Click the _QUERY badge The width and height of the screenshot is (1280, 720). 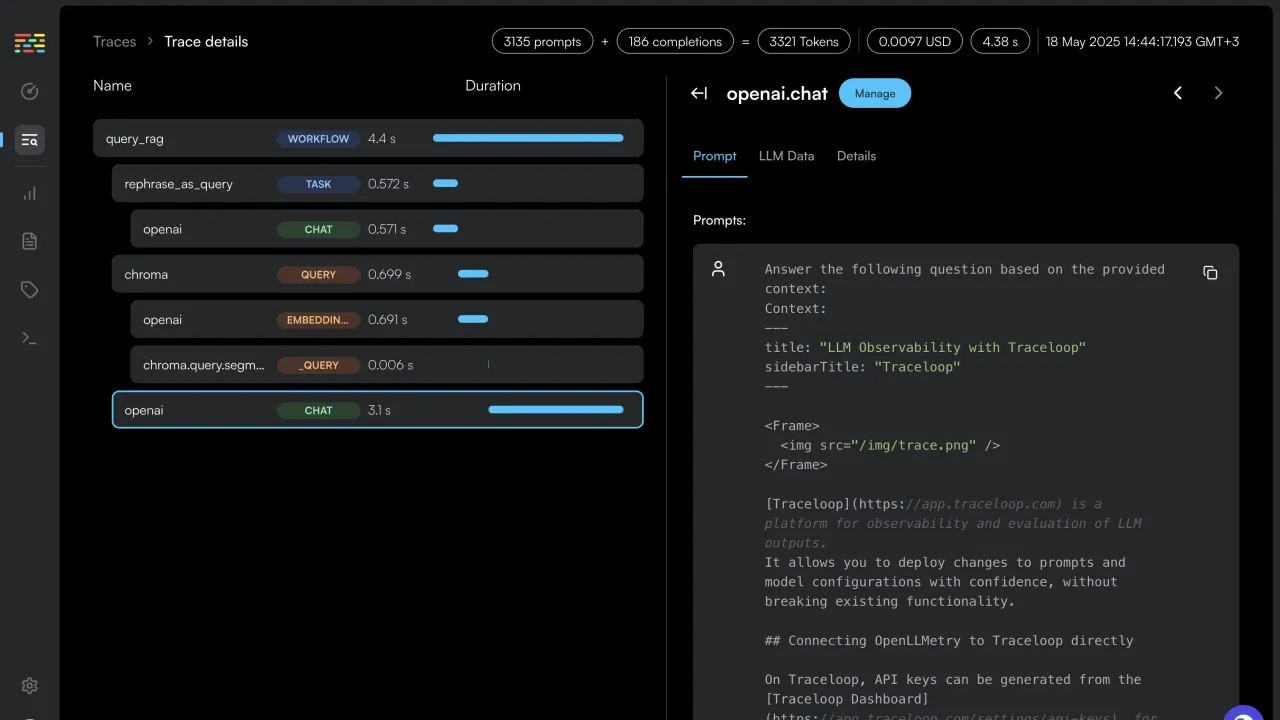tap(318, 365)
